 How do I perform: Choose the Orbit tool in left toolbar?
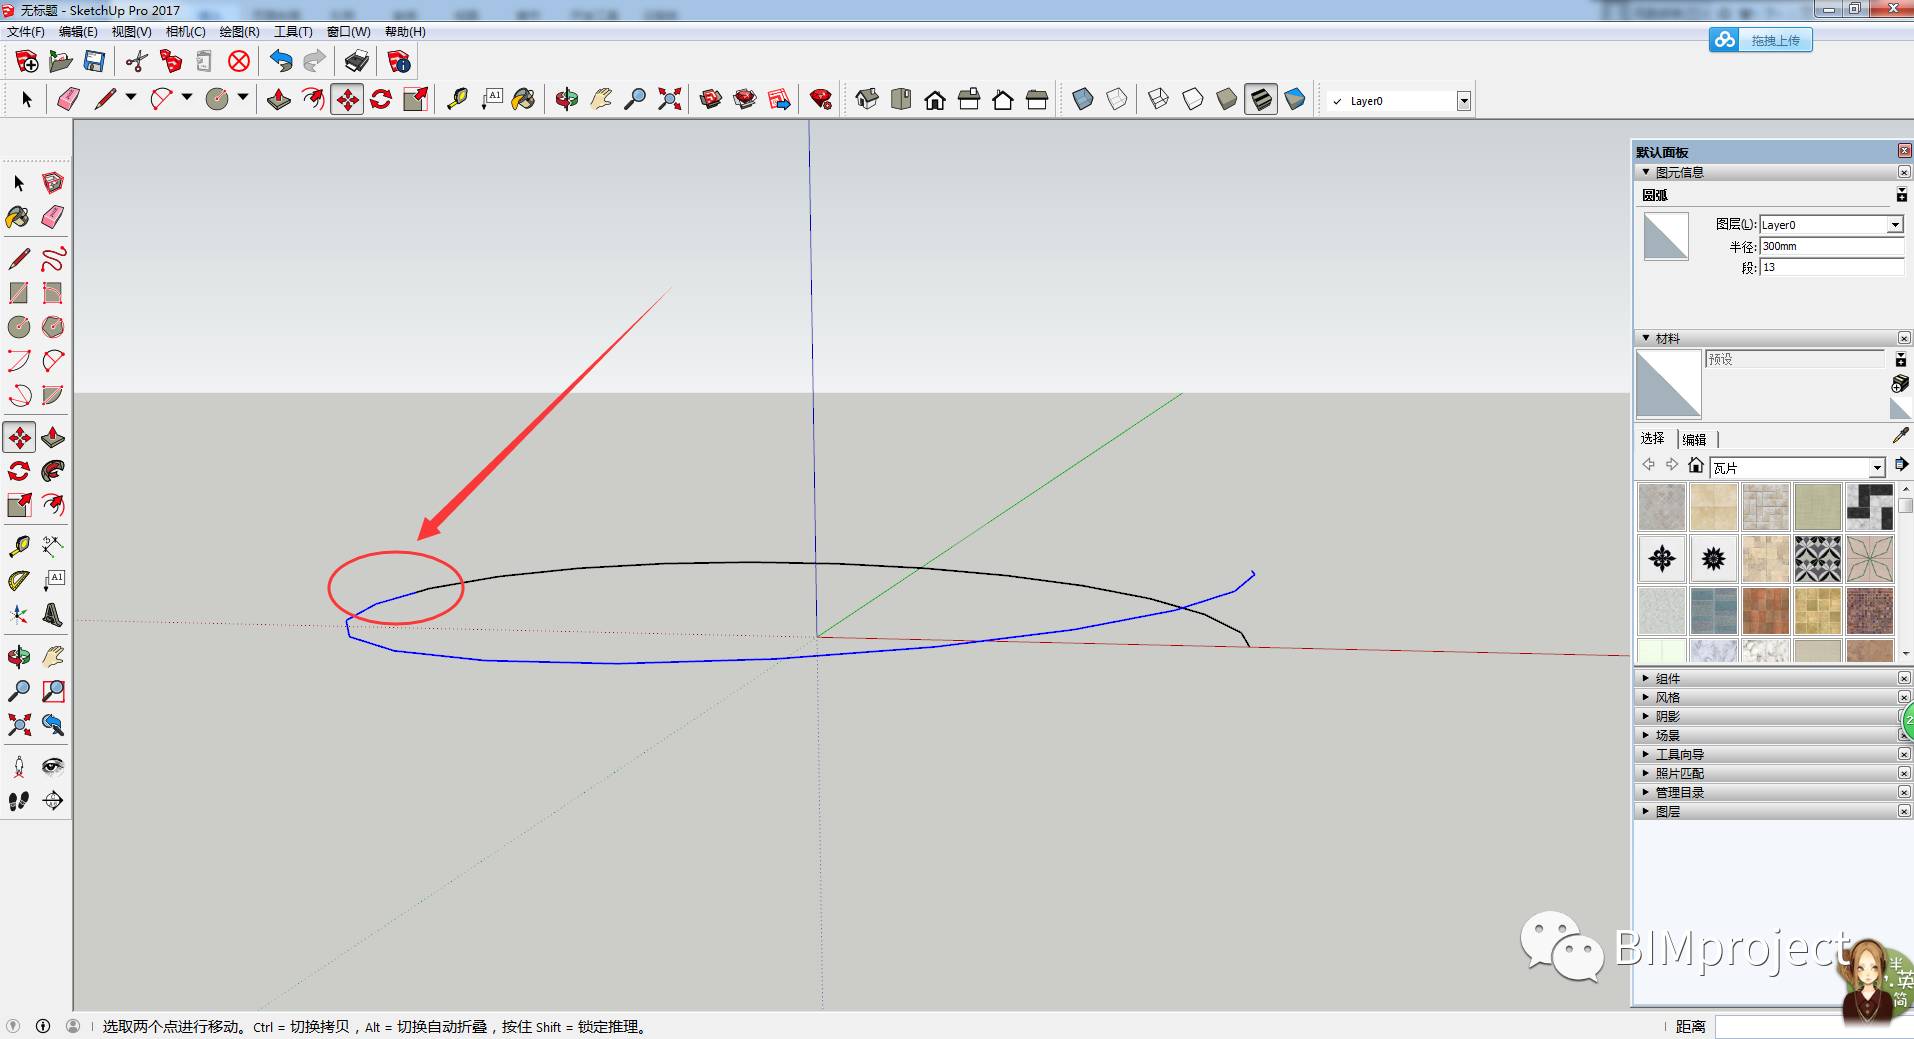(x=19, y=657)
